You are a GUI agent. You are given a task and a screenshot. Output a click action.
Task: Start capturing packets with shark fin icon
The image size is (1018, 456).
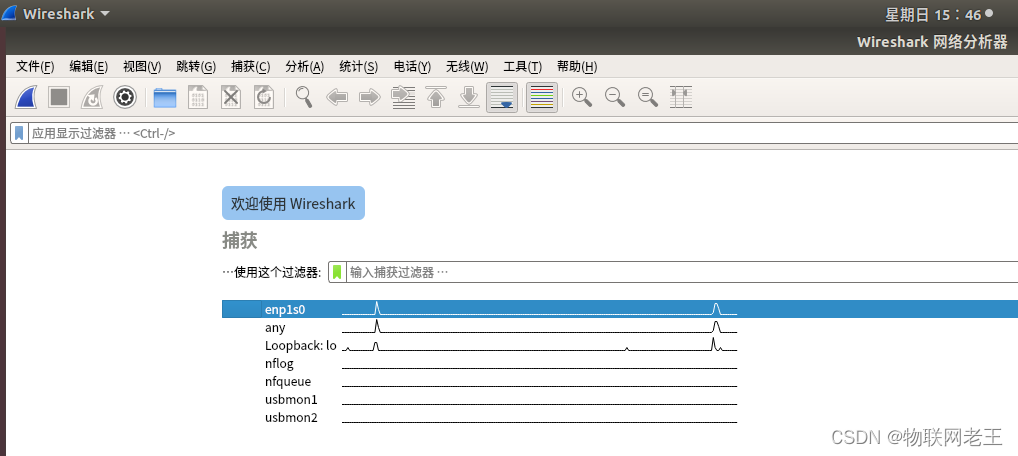tap(28, 97)
